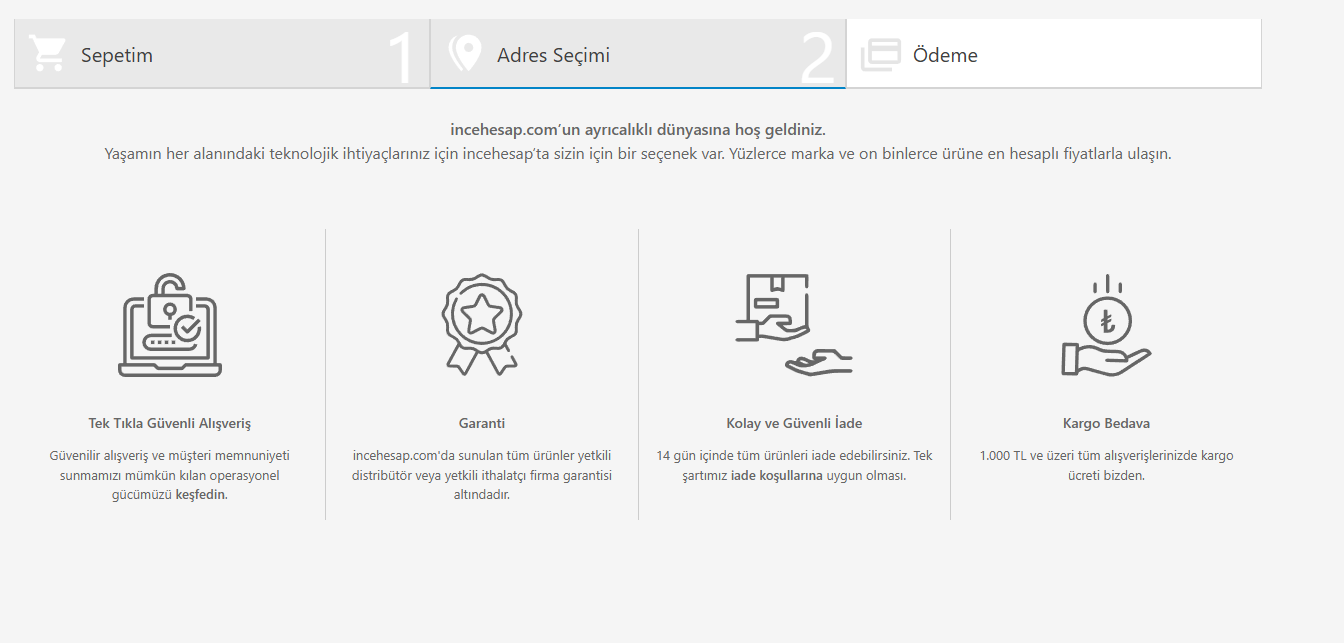This screenshot has height=643, width=1344.
Task: Click the paragraph starting 'Yaşamın her alanındaki'
Action: click(x=638, y=154)
